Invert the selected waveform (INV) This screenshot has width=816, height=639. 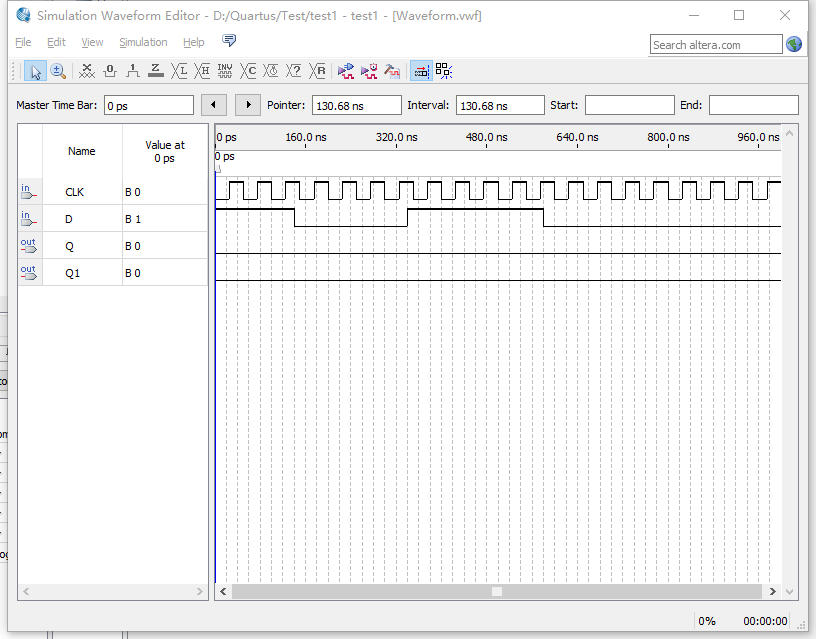[225, 71]
